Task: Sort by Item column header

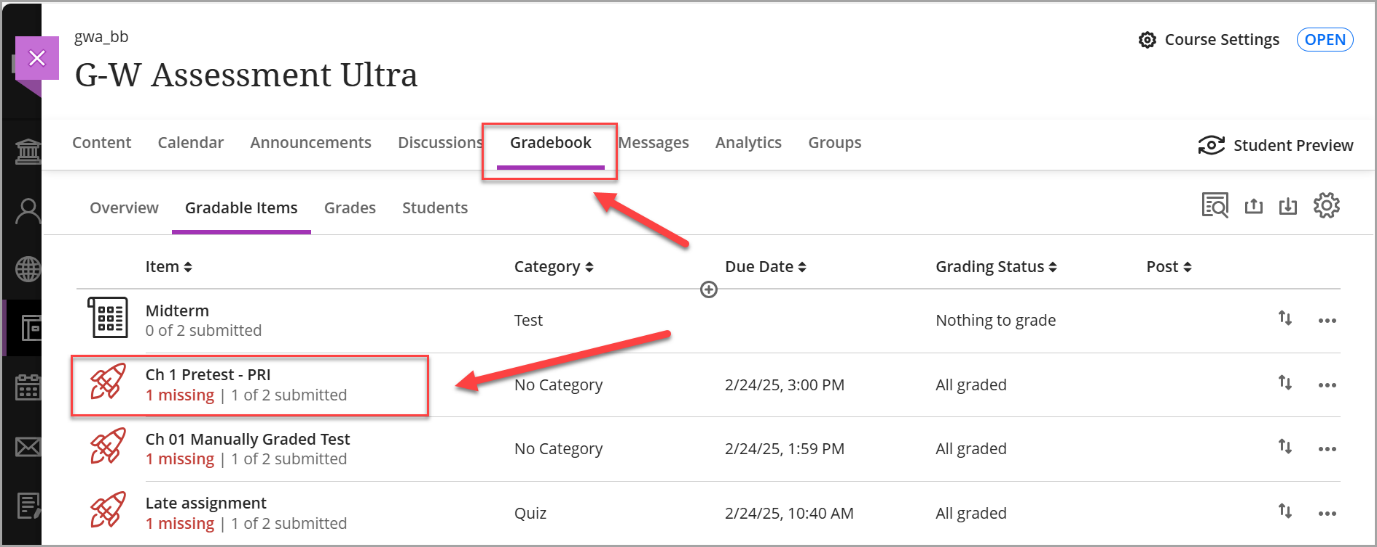Action: [169, 267]
